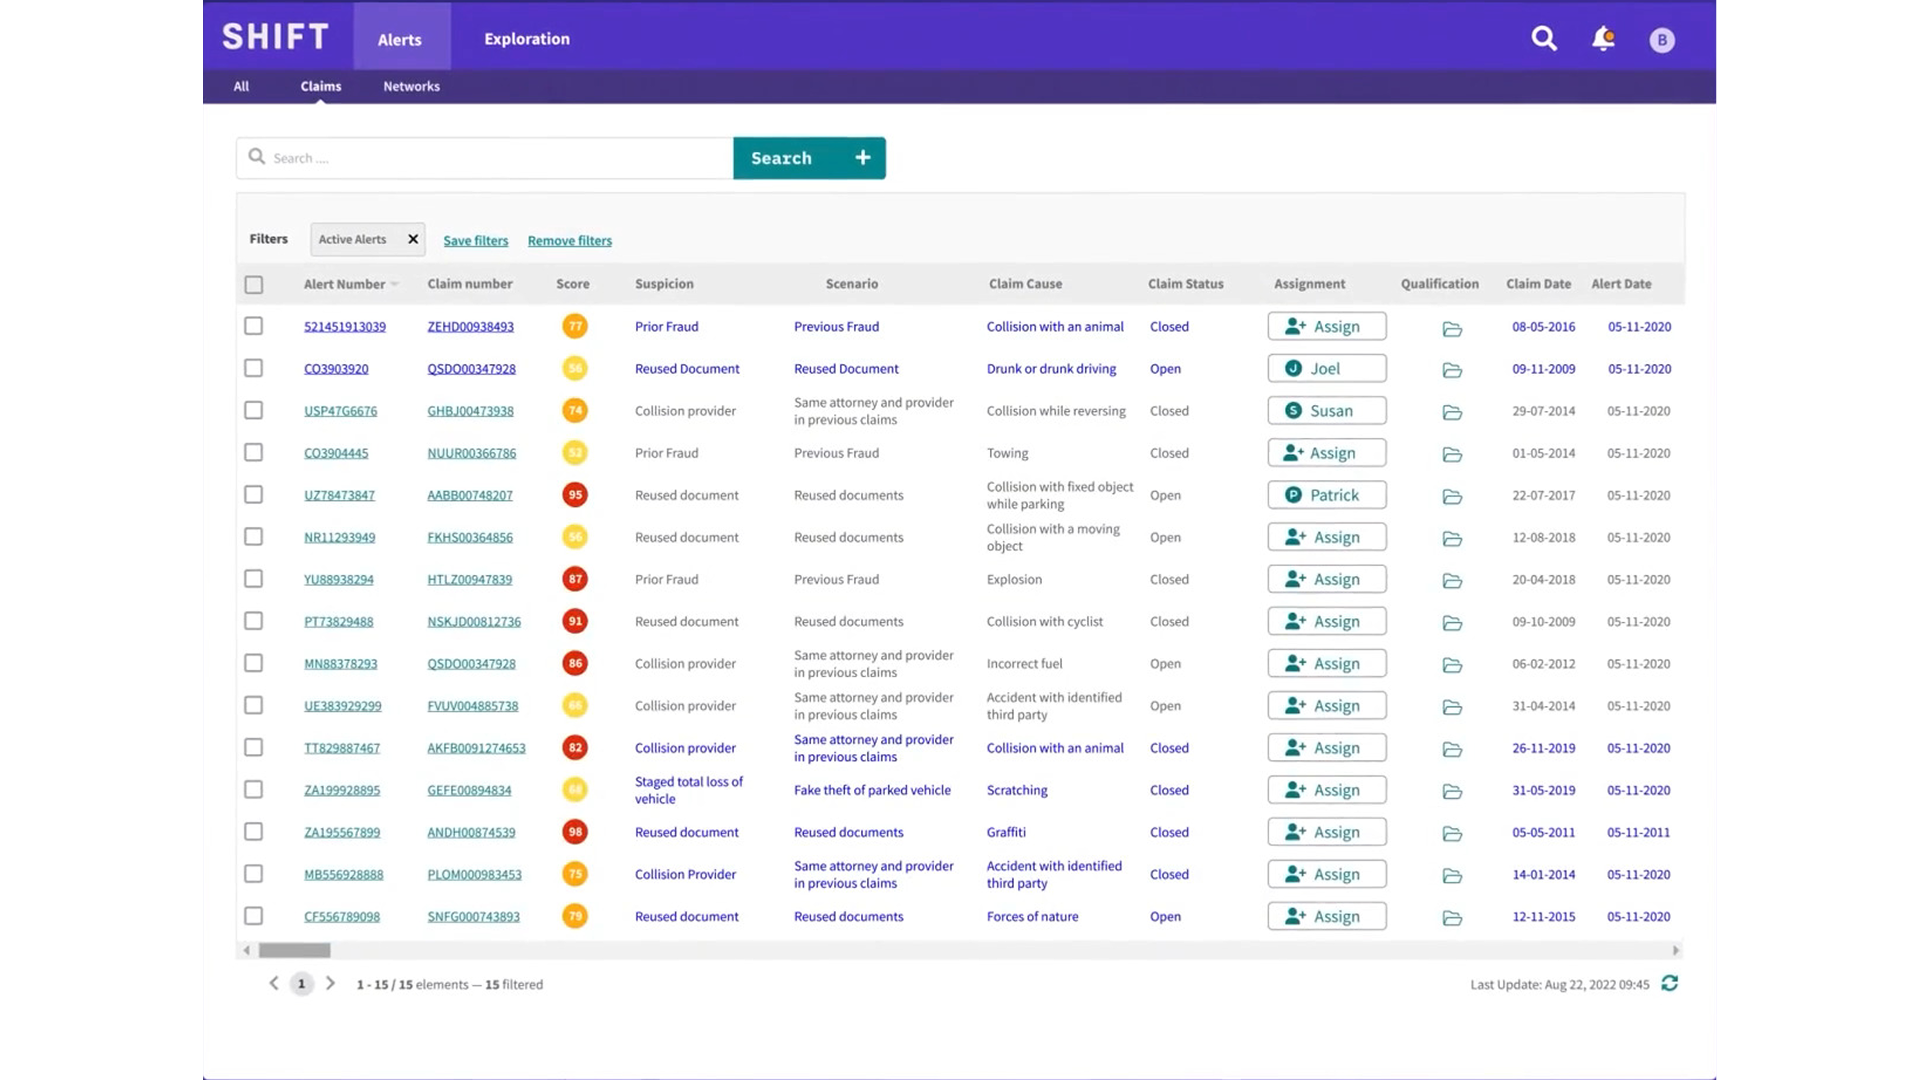1920x1080 pixels.
Task: Click the Save filters link
Action: point(475,241)
